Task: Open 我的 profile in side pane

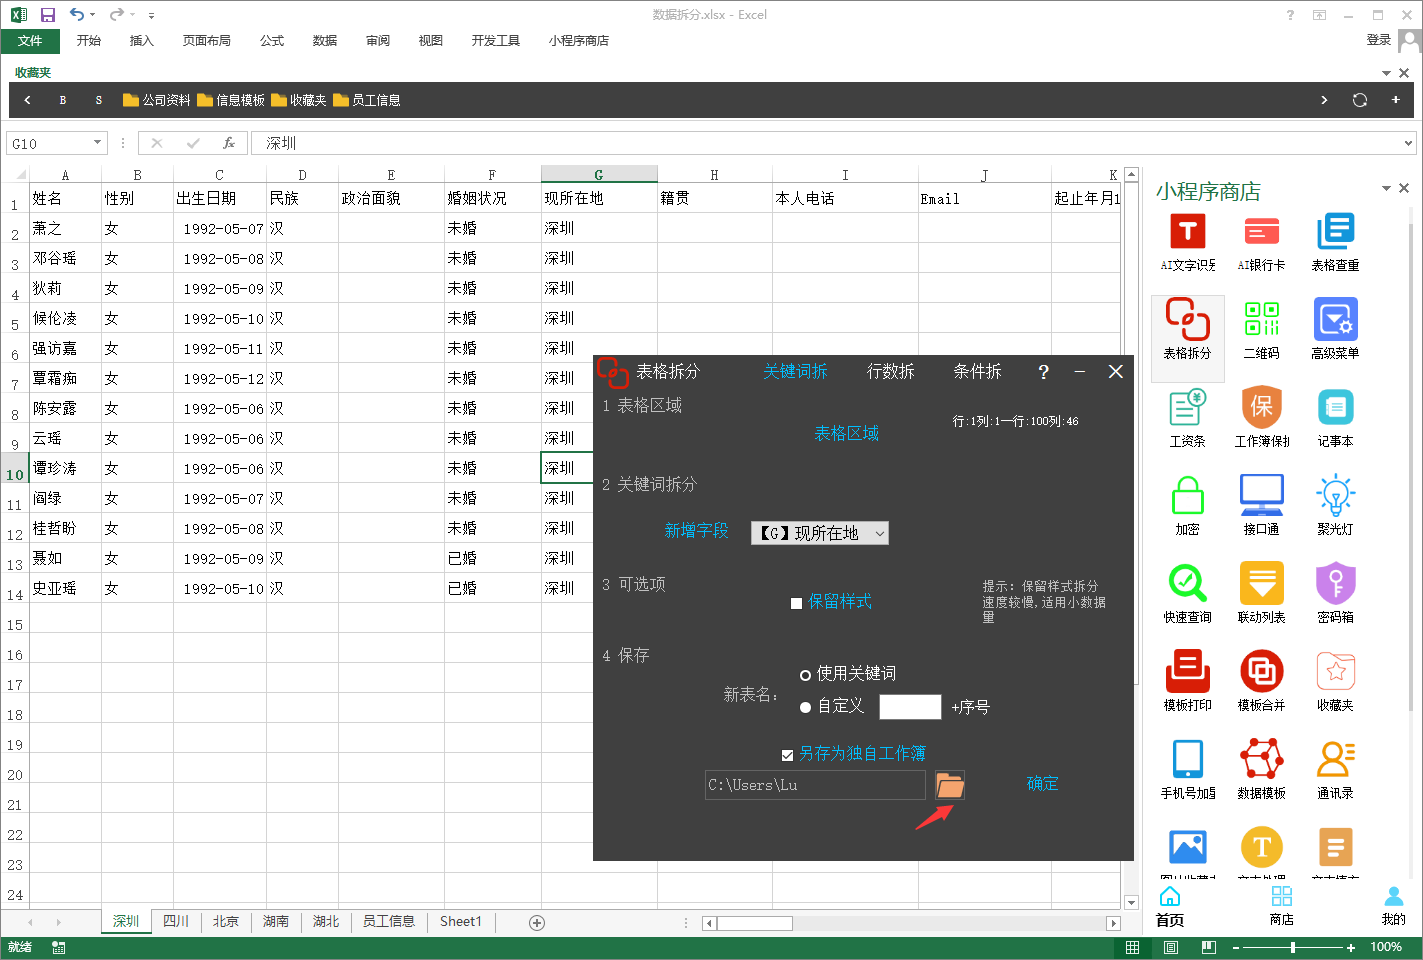Action: (1393, 905)
